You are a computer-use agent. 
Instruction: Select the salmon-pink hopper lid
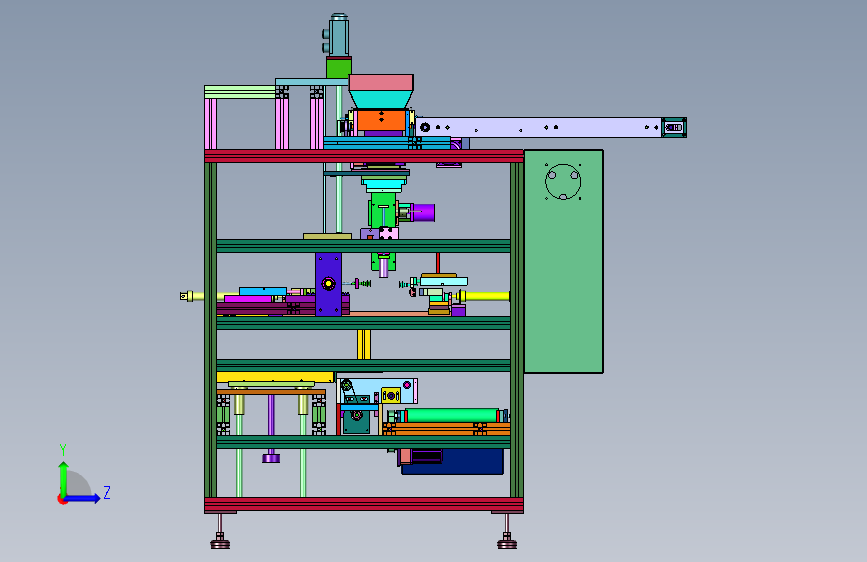381,82
